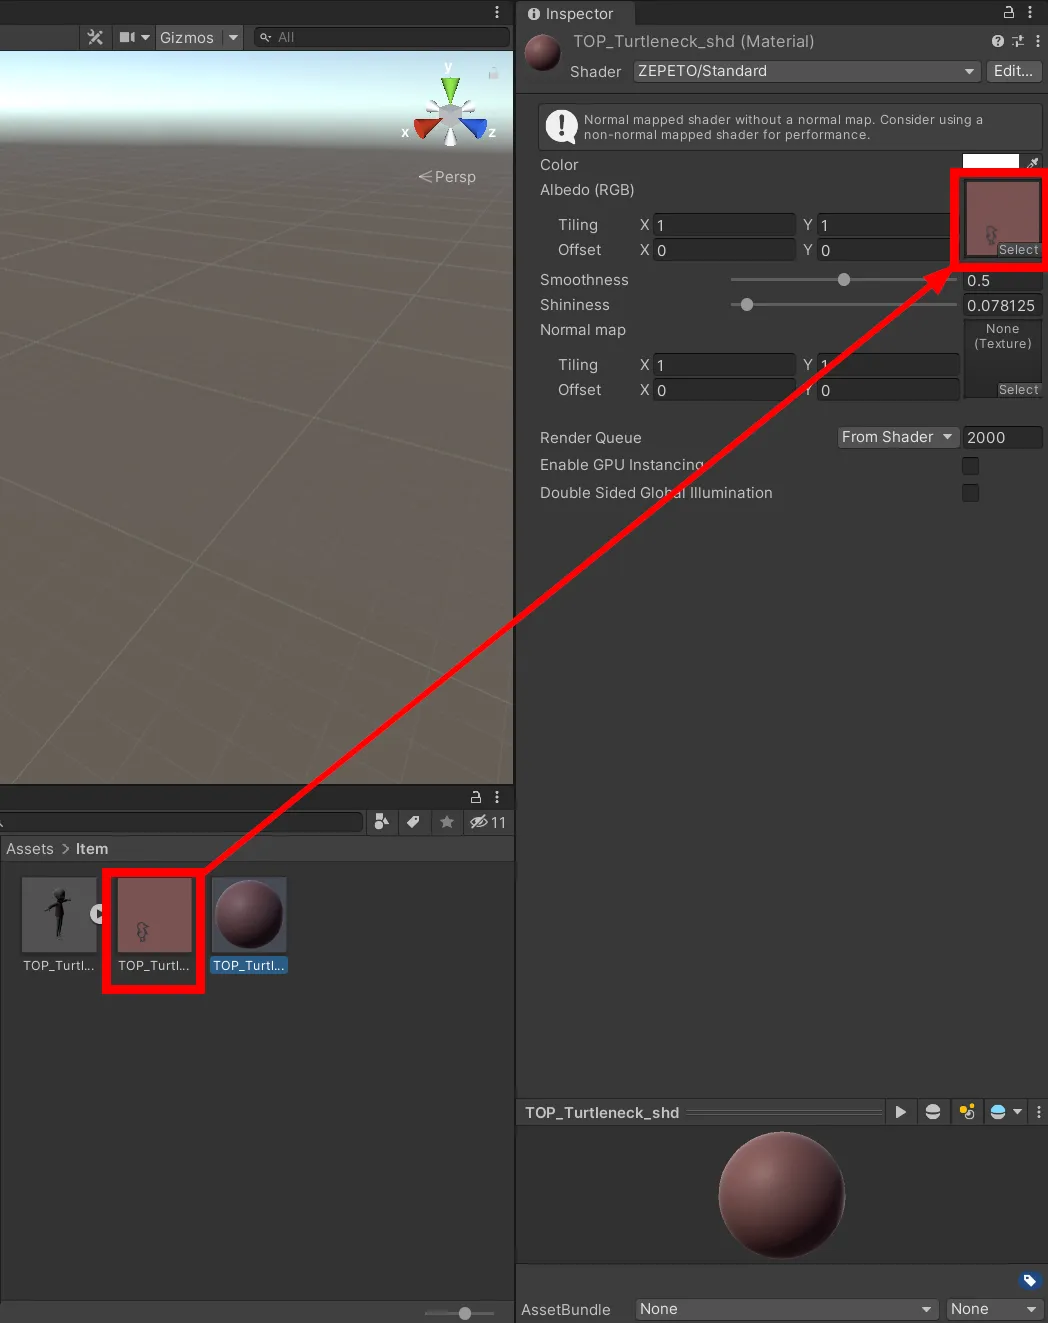Click Select on the Albedo texture slot
The height and width of the screenshot is (1323, 1048).
click(x=1018, y=249)
